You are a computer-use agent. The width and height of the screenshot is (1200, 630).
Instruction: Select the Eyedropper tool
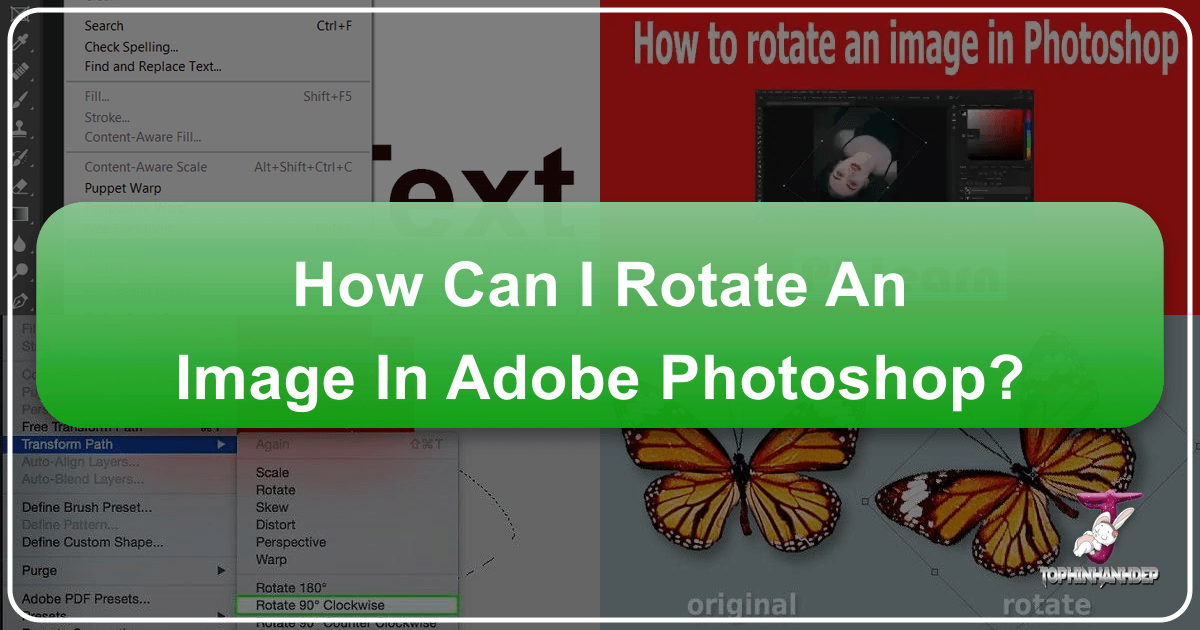20,42
